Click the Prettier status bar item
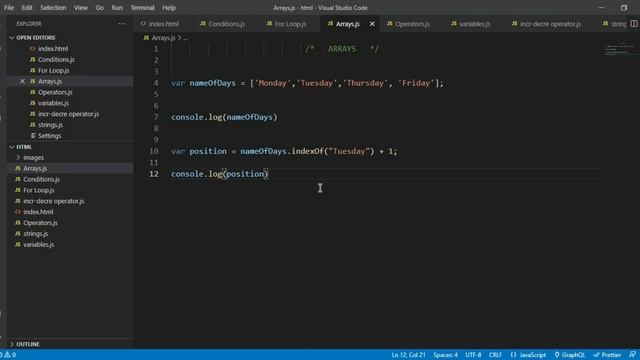640x360 pixels. click(607, 355)
